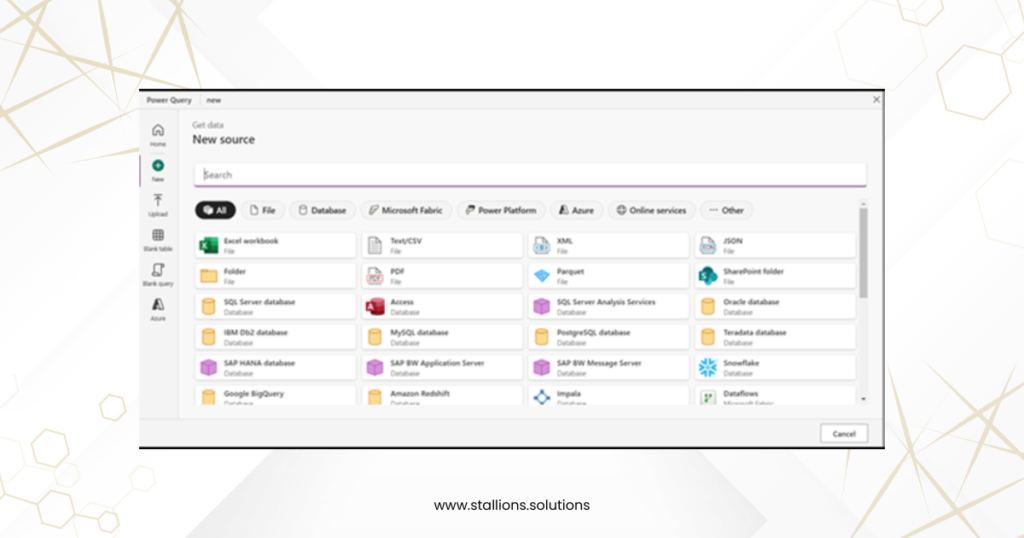This screenshot has height=538, width=1024.
Task: Open the Home sidebar icon
Action: pos(158,131)
